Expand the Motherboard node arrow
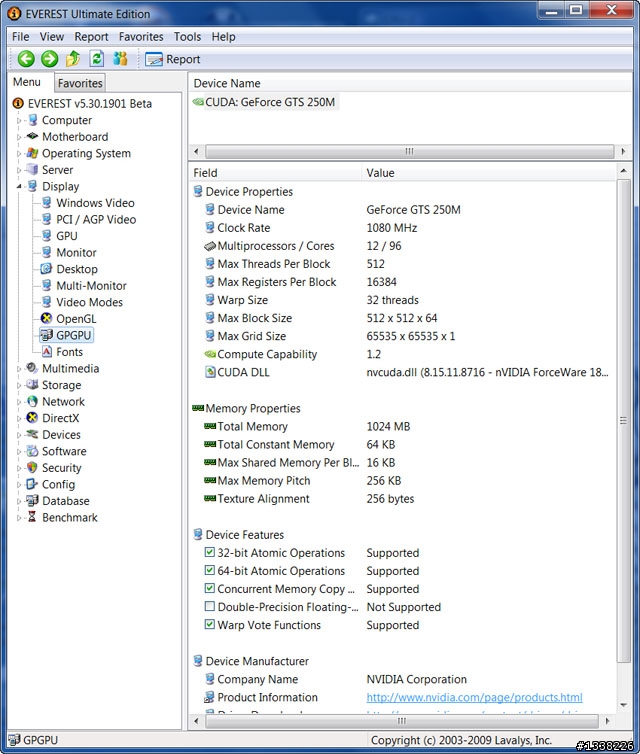The width and height of the screenshot is (640, 754). tap(19, 137)
